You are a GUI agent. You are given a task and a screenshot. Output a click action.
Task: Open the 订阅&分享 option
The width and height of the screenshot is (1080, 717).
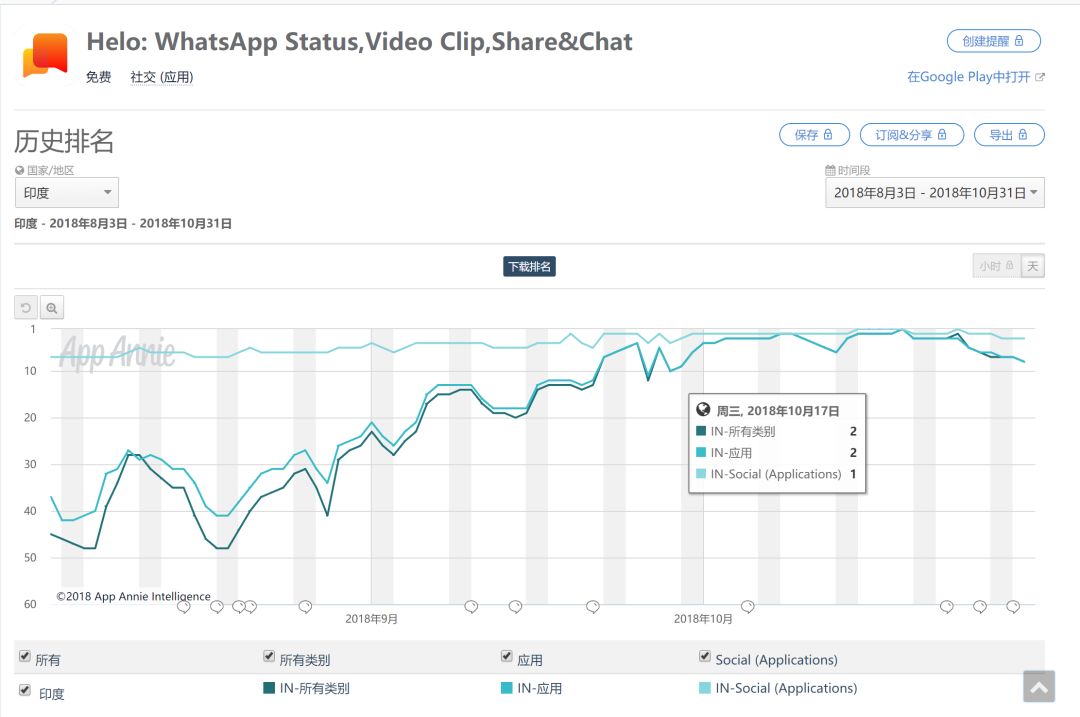click(x=911, y=135)
